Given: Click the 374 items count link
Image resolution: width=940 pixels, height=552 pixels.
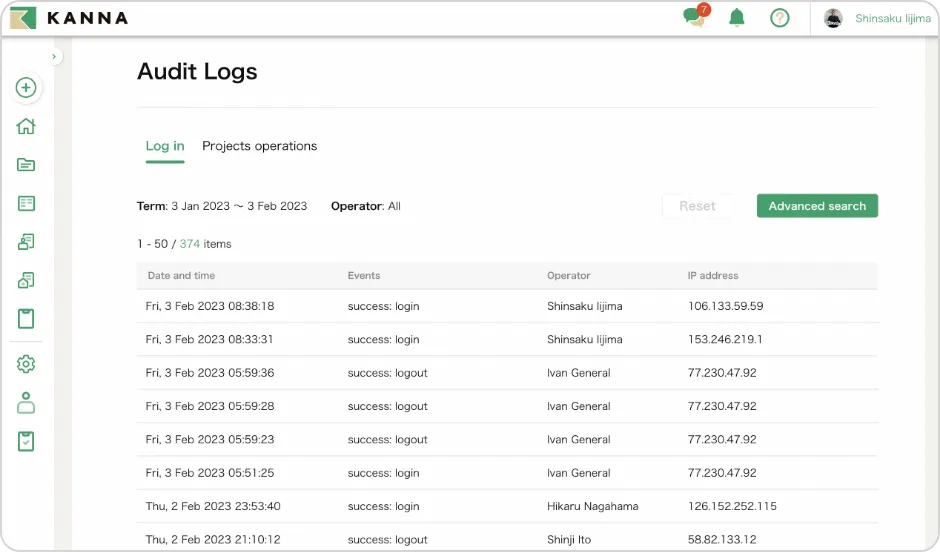Looking at the screenshot, I should 190,244.
